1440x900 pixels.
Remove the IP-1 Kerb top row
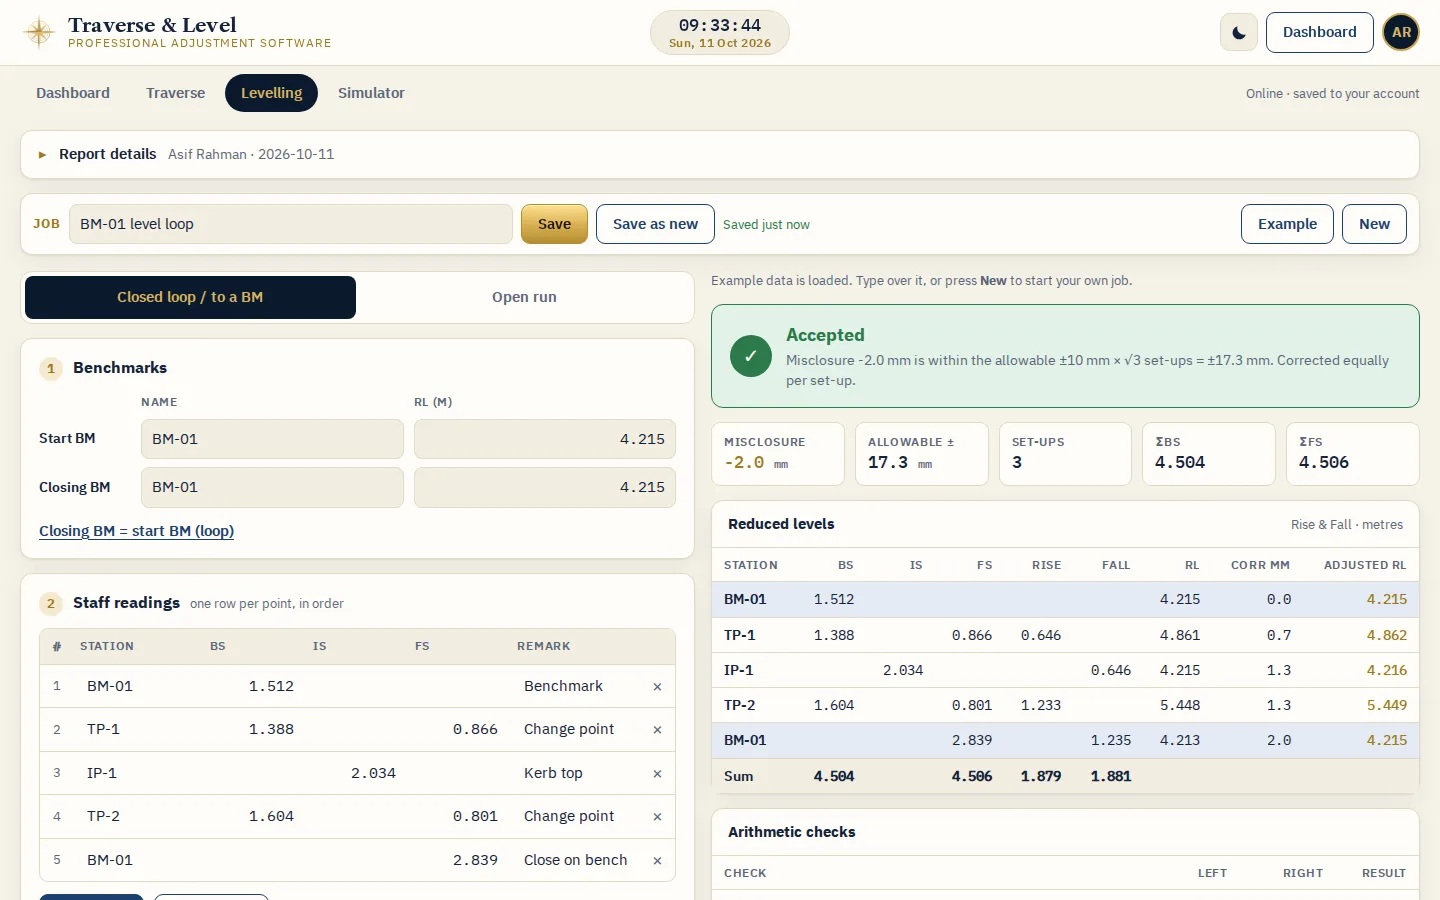click(x=657, y=773)
